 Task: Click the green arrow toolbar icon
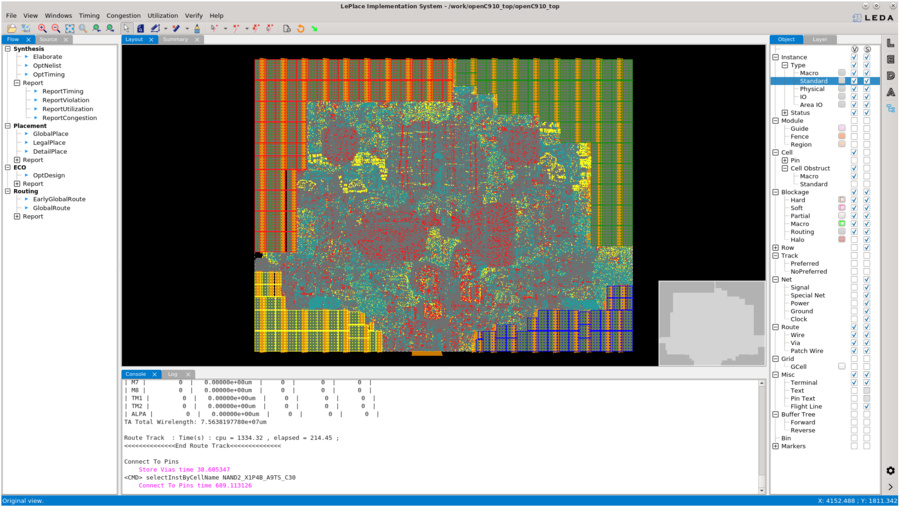(314, 28)
